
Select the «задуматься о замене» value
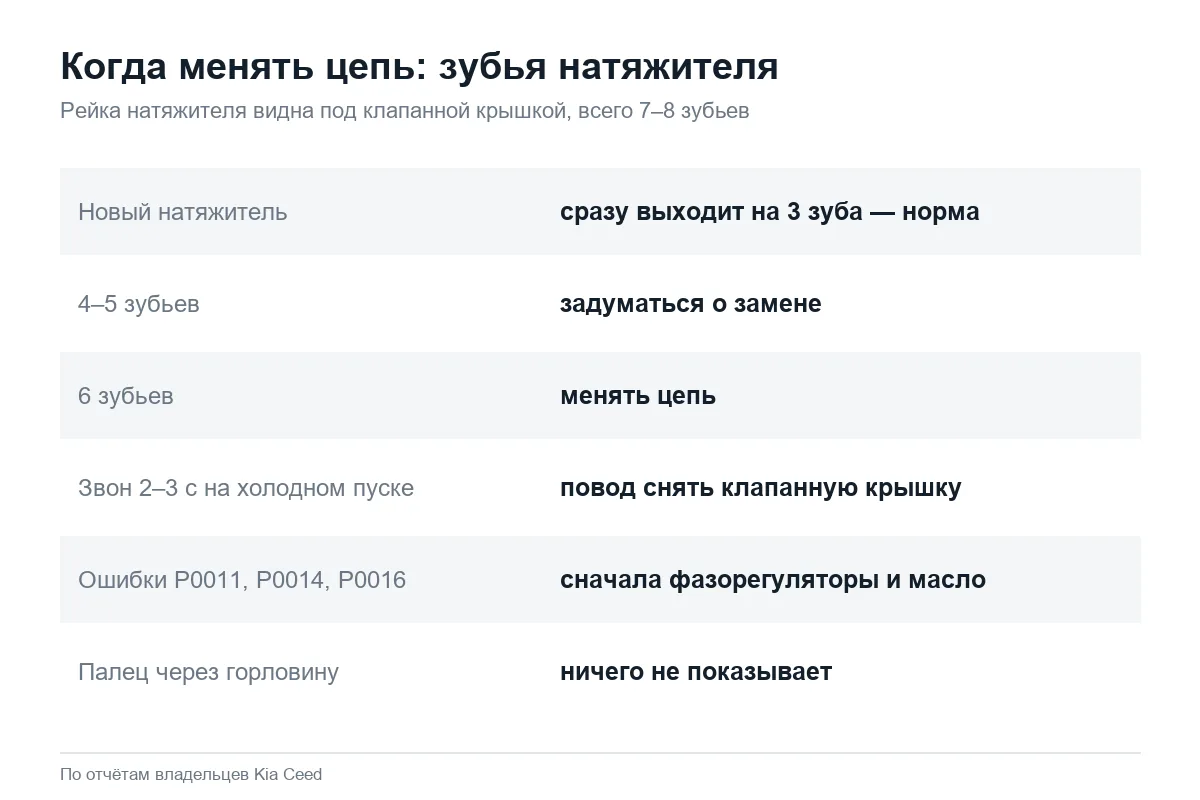(690, 304)
